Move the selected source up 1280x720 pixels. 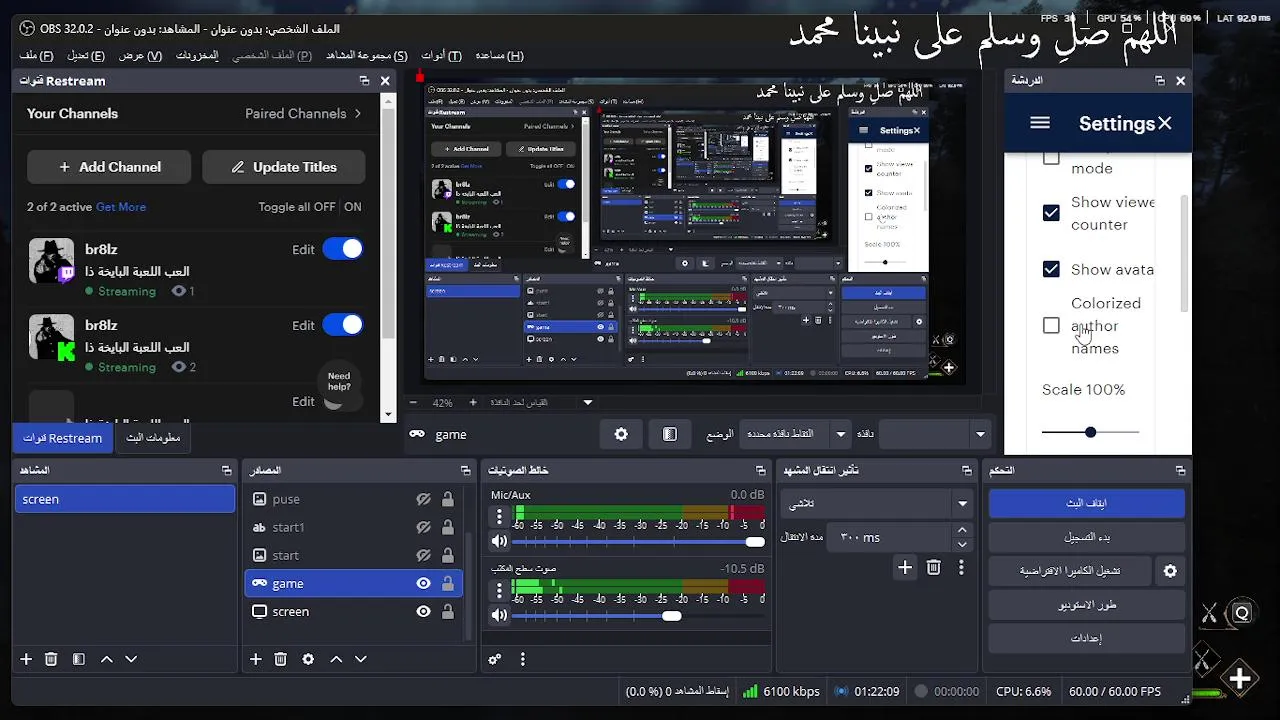pos(336,659)
